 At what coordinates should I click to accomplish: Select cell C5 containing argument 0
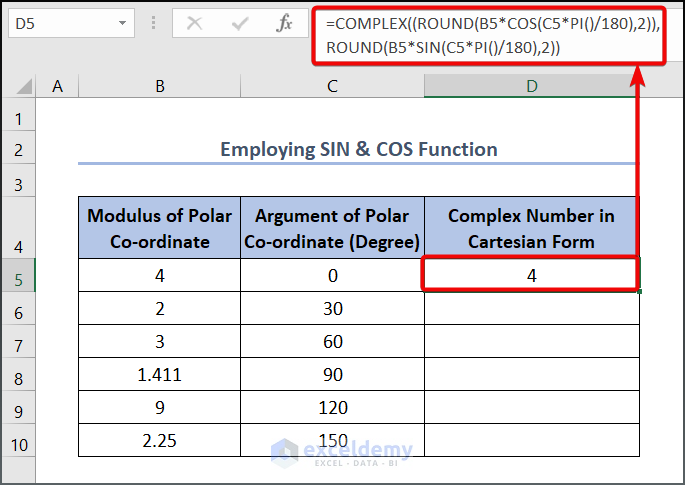point(332,275)
